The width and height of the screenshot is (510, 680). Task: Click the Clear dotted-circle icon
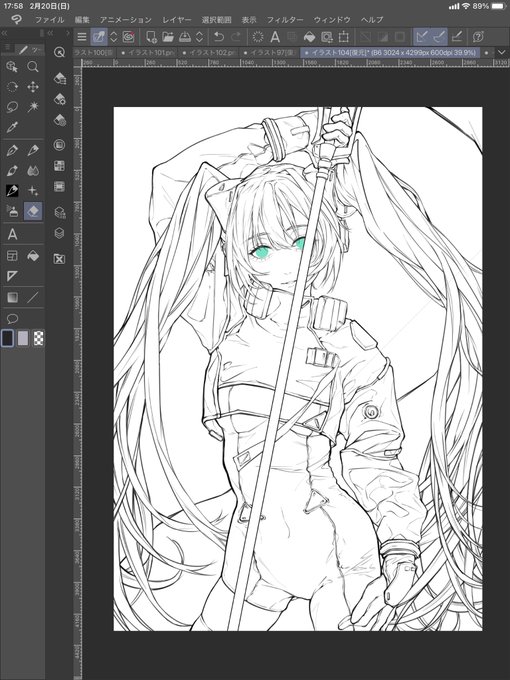pyautogui.click(x=258, y=37)
